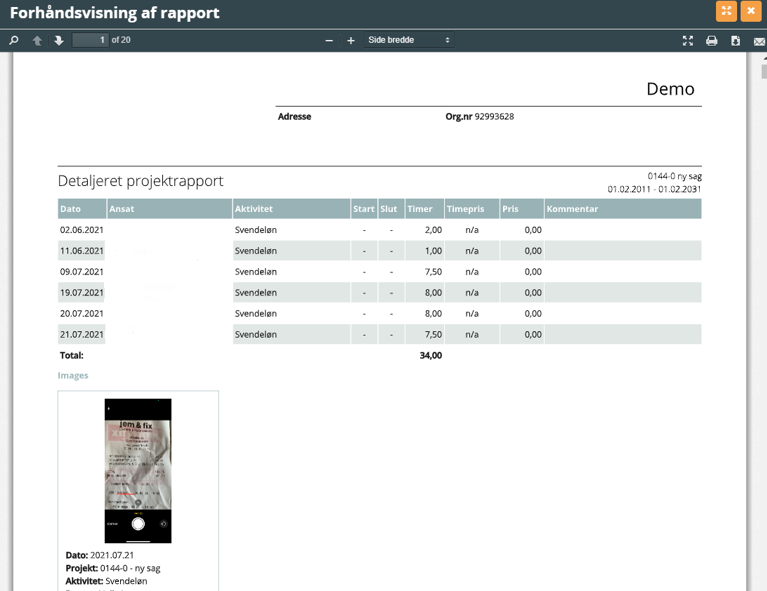Zoom in with the plus icon
This screenshot has height=591, width=767.
pyautogui.click(x=351, y=41)
